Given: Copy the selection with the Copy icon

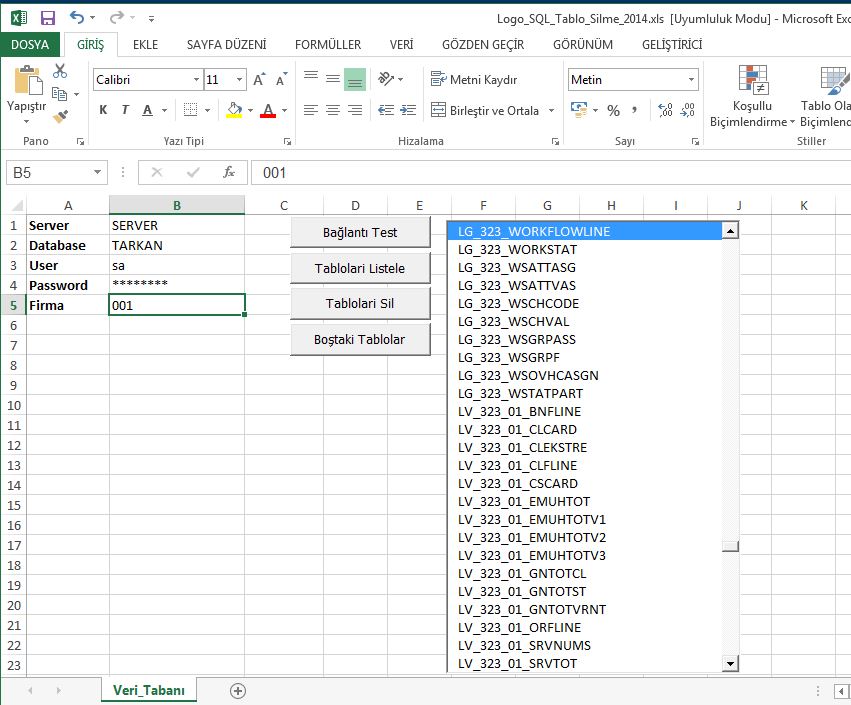Looking at the screenshot, I should click(59, 94).
